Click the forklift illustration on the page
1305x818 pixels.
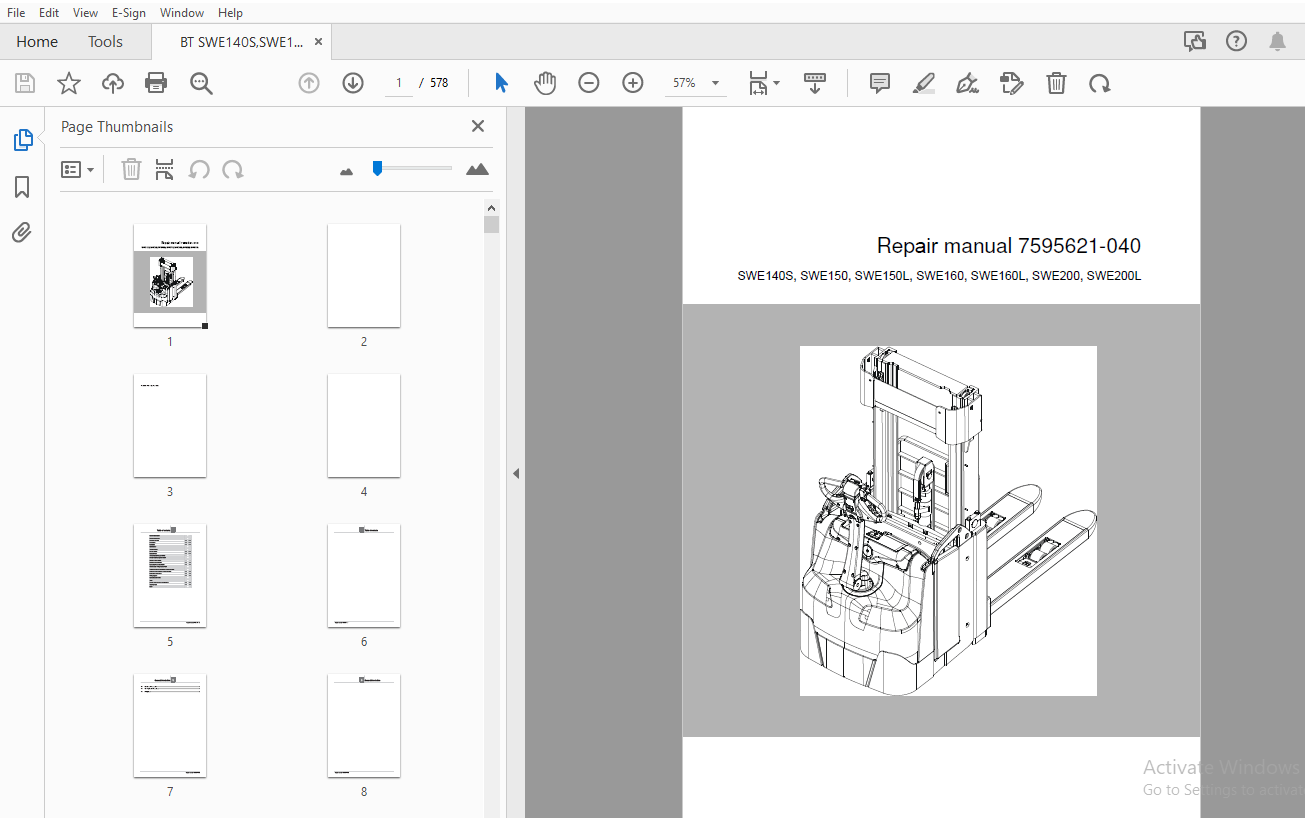(948, 520)
